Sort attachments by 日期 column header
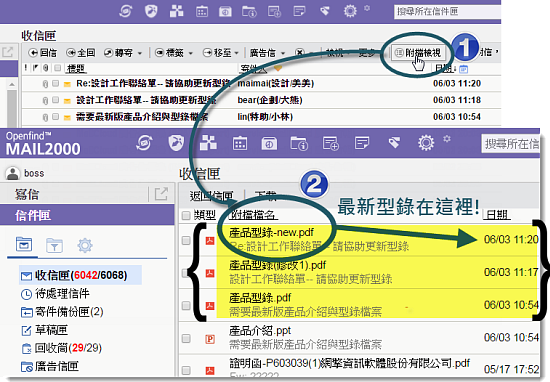Viewport: 550px width, 382px height. pos(497,214)
